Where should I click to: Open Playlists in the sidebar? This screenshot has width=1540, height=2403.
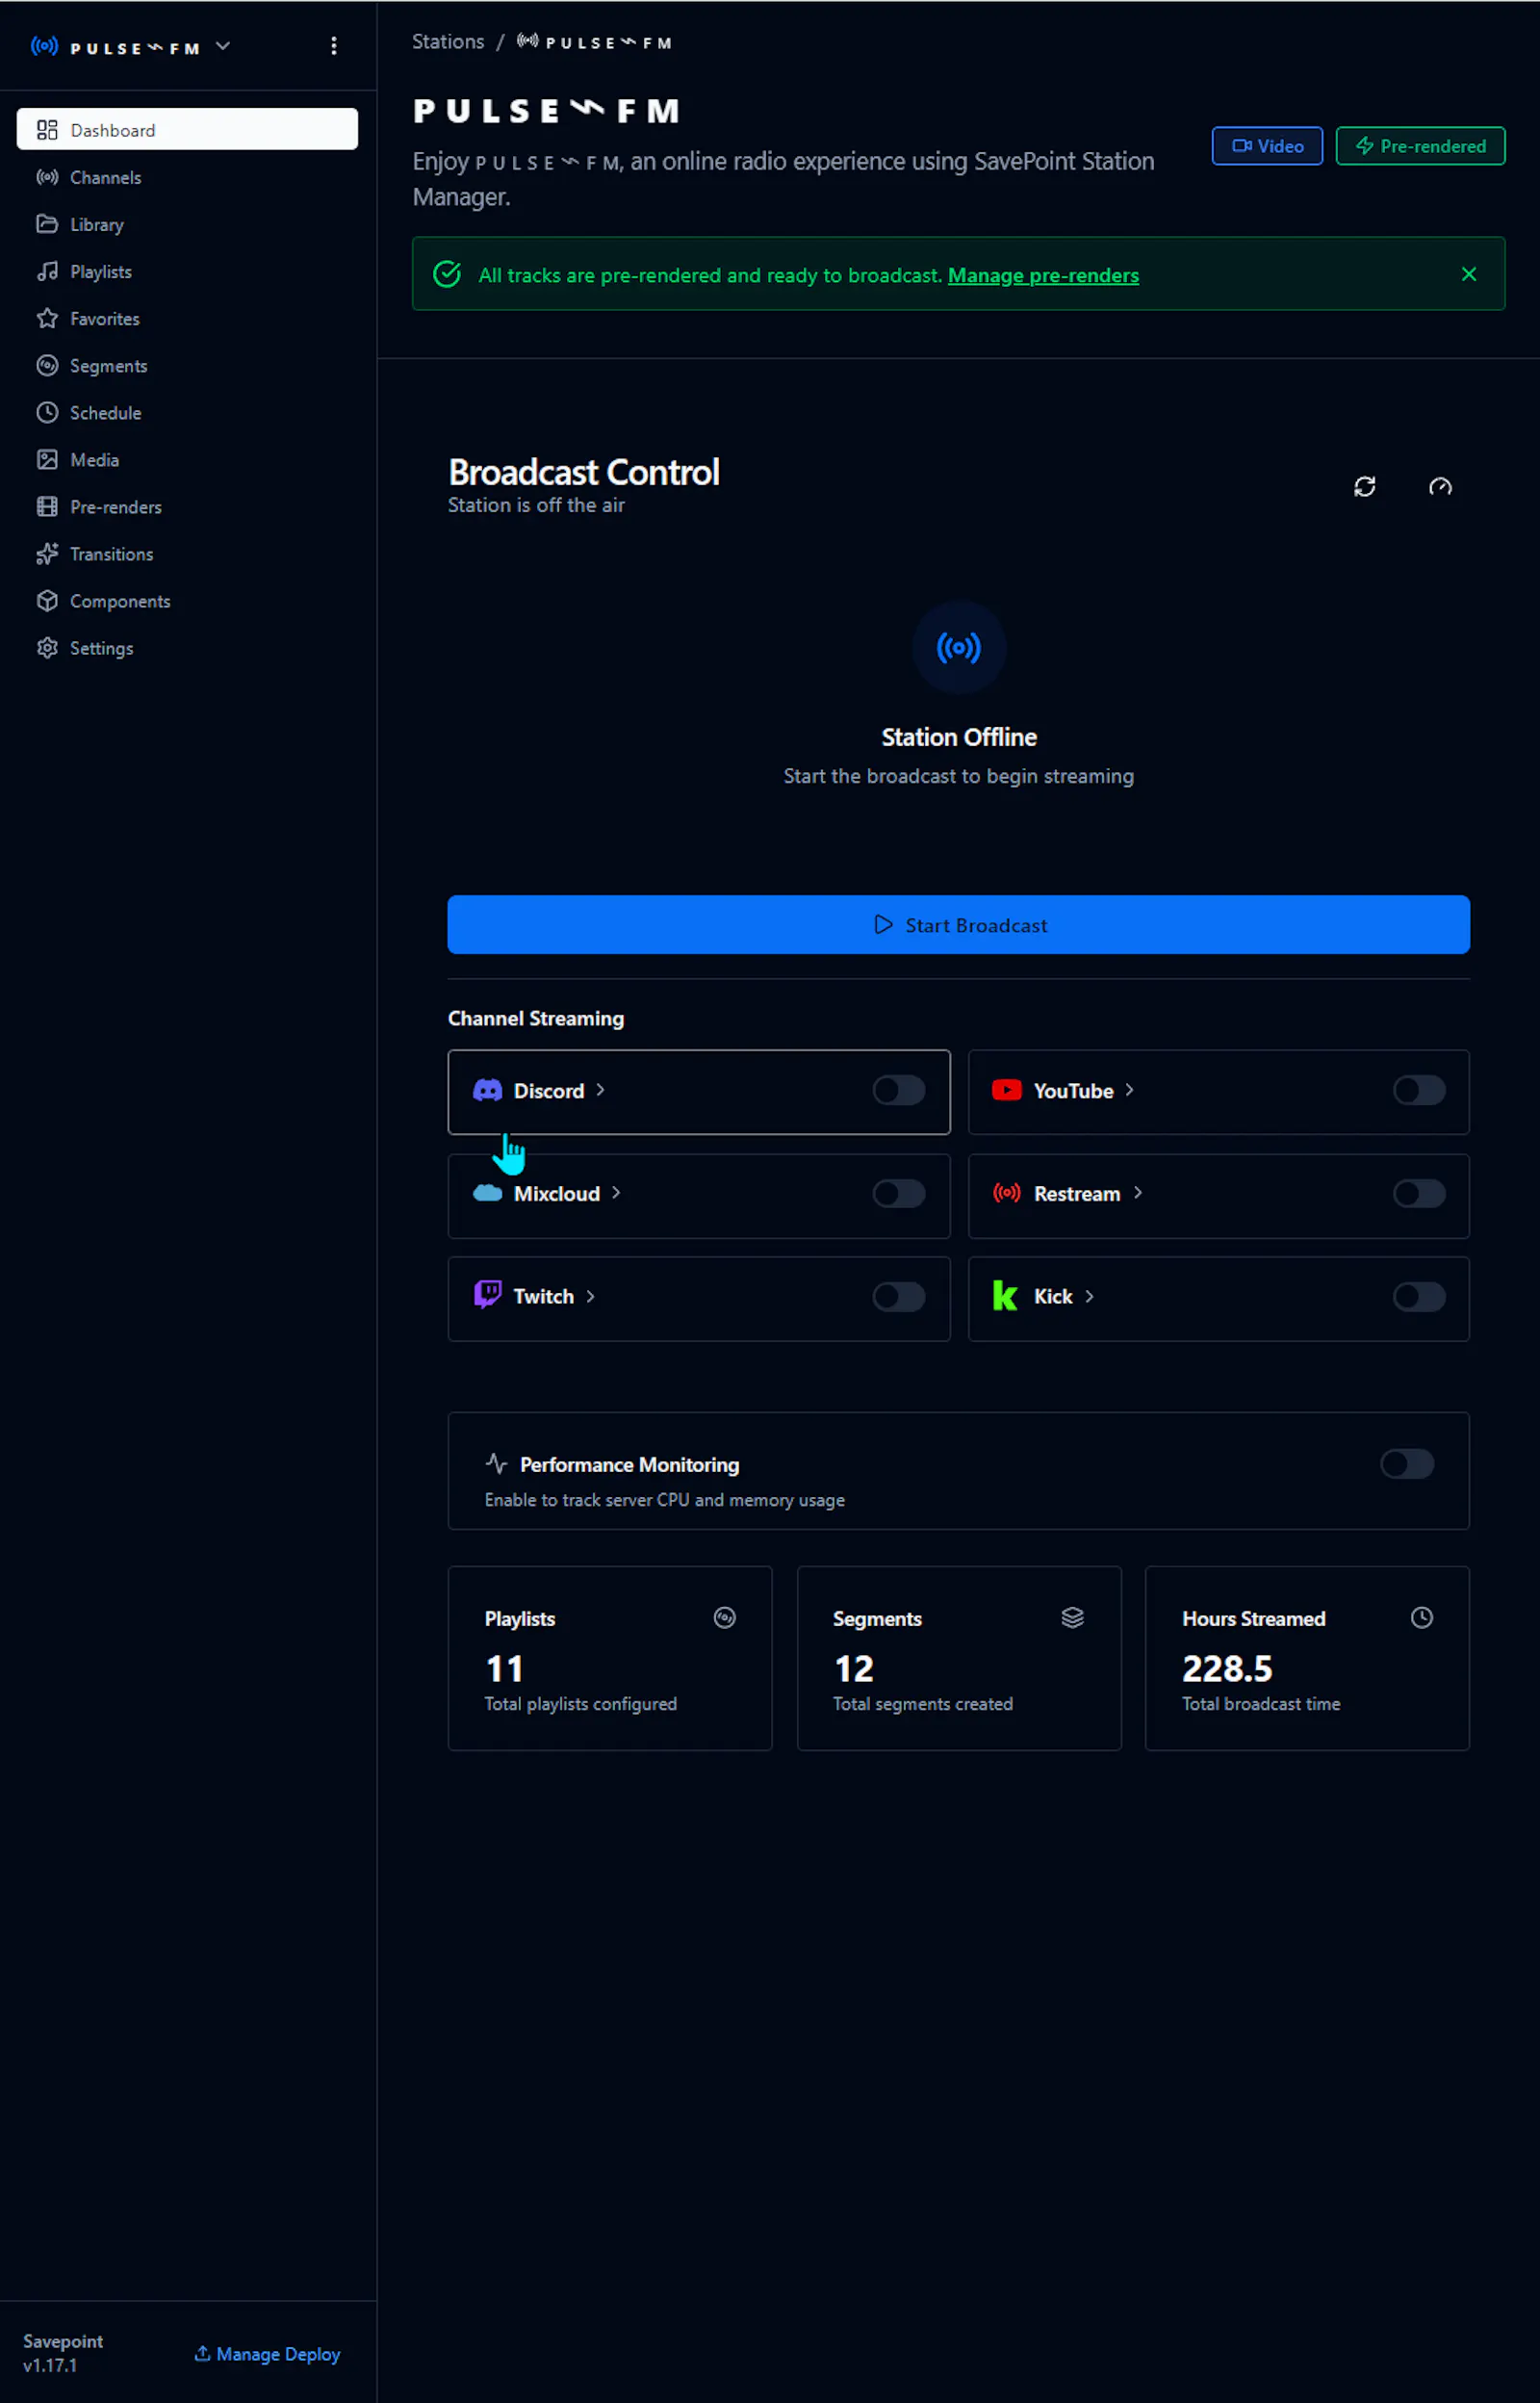(x=187, y=271)
